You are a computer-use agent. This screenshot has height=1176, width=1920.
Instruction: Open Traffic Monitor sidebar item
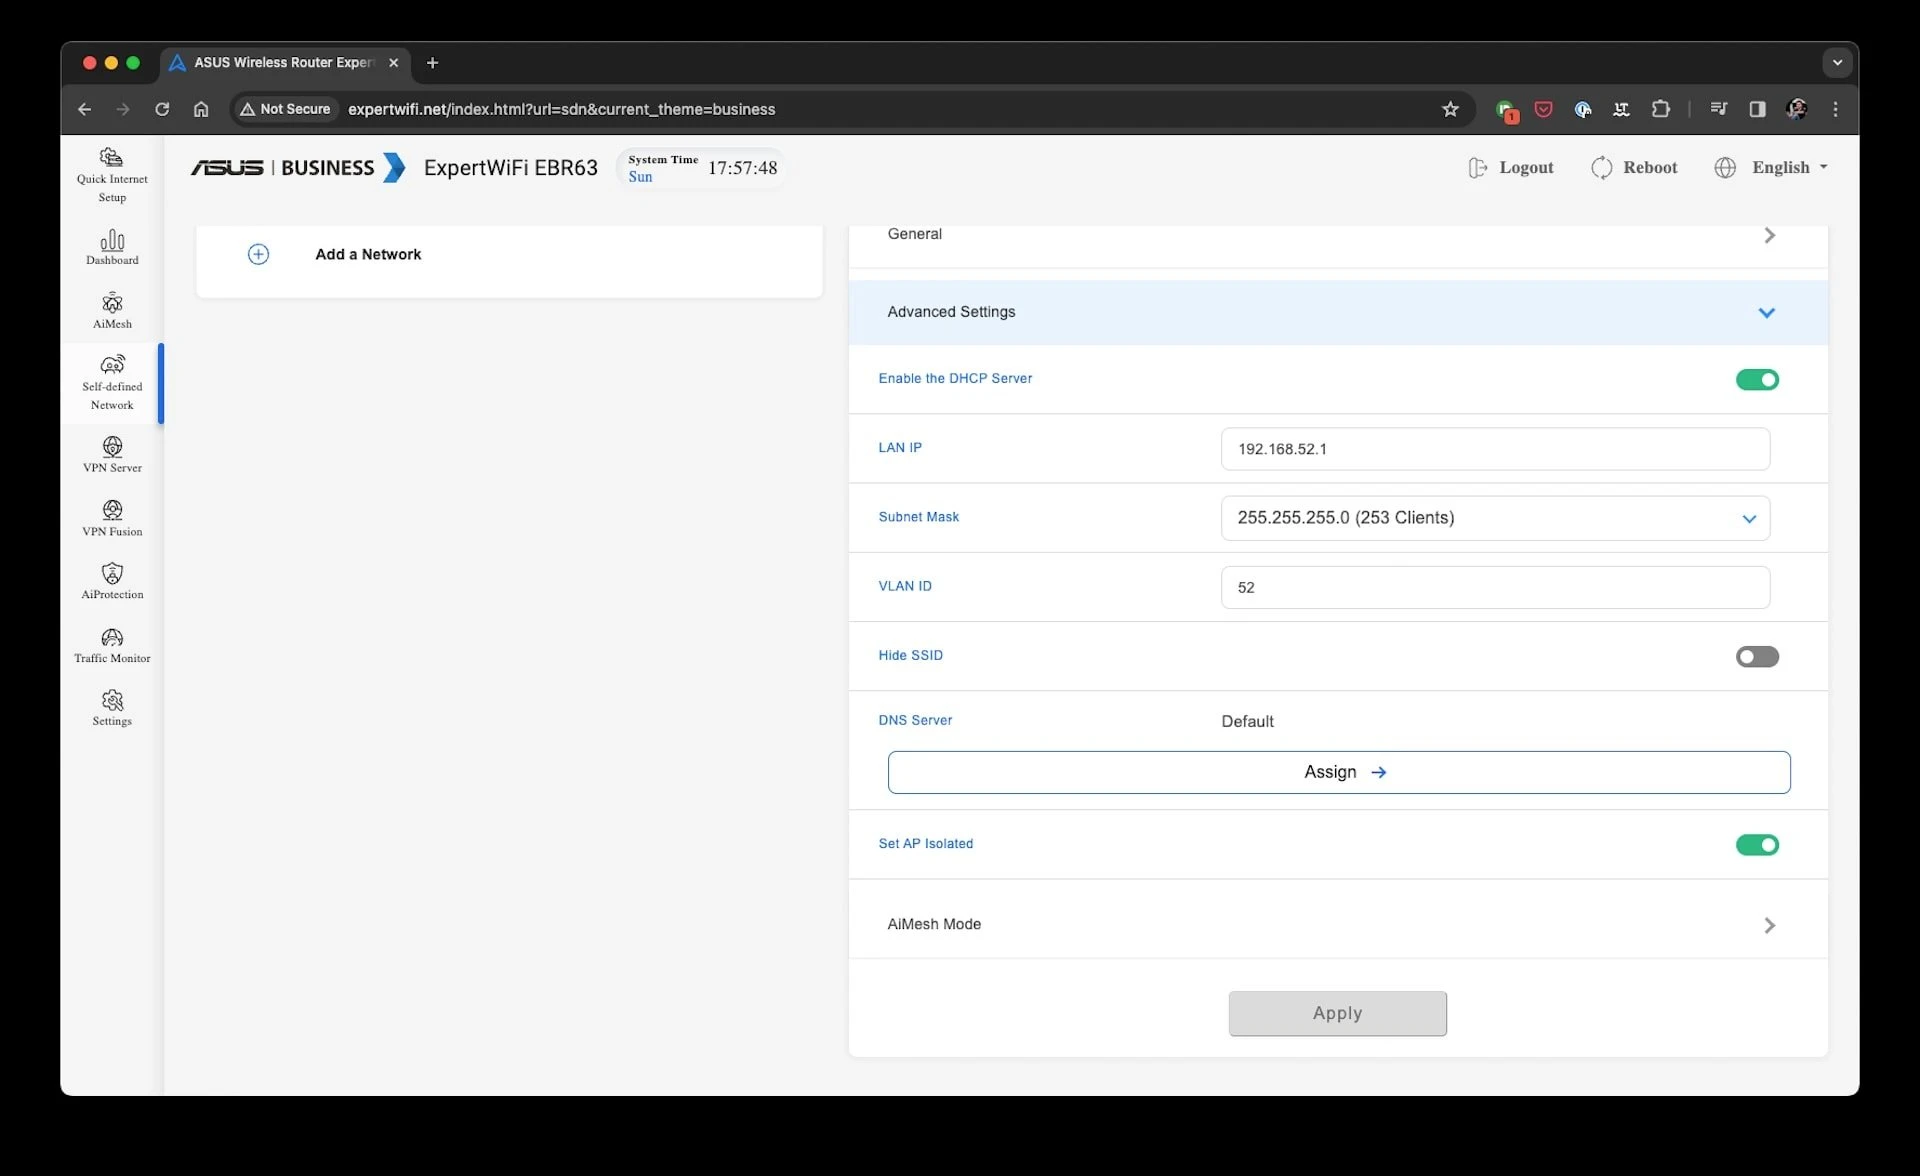pos(112,645)
